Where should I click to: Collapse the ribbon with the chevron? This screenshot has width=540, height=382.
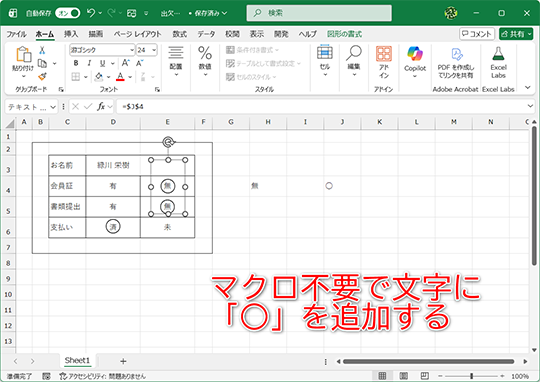528,87
